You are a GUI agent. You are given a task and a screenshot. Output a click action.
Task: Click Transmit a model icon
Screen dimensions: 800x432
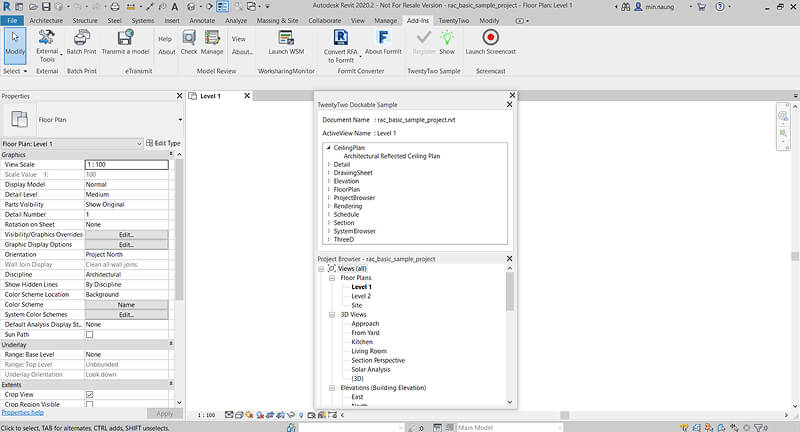coord(125,39)
